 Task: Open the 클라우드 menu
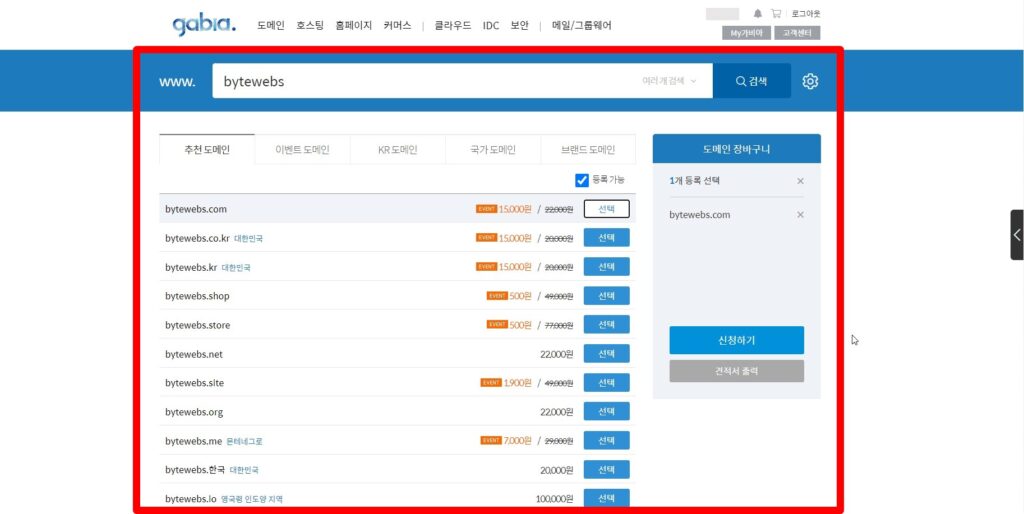[x=453, y=26]
